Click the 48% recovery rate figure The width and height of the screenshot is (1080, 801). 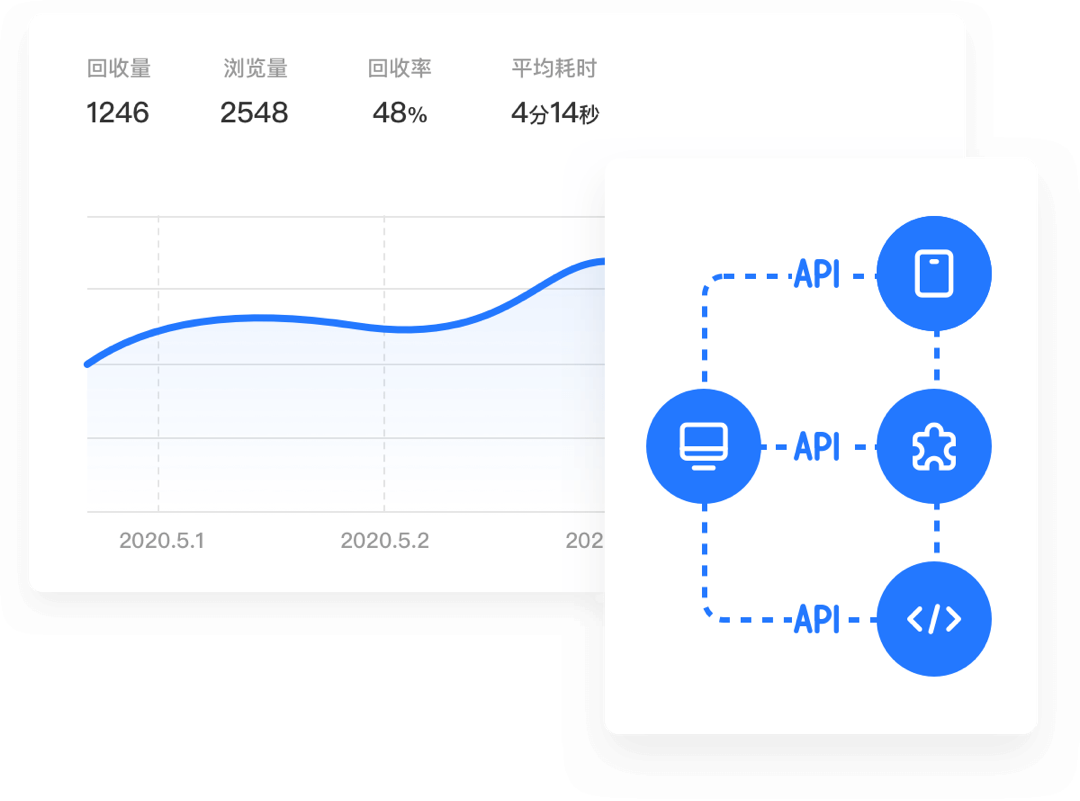click(x=399, y=113)
